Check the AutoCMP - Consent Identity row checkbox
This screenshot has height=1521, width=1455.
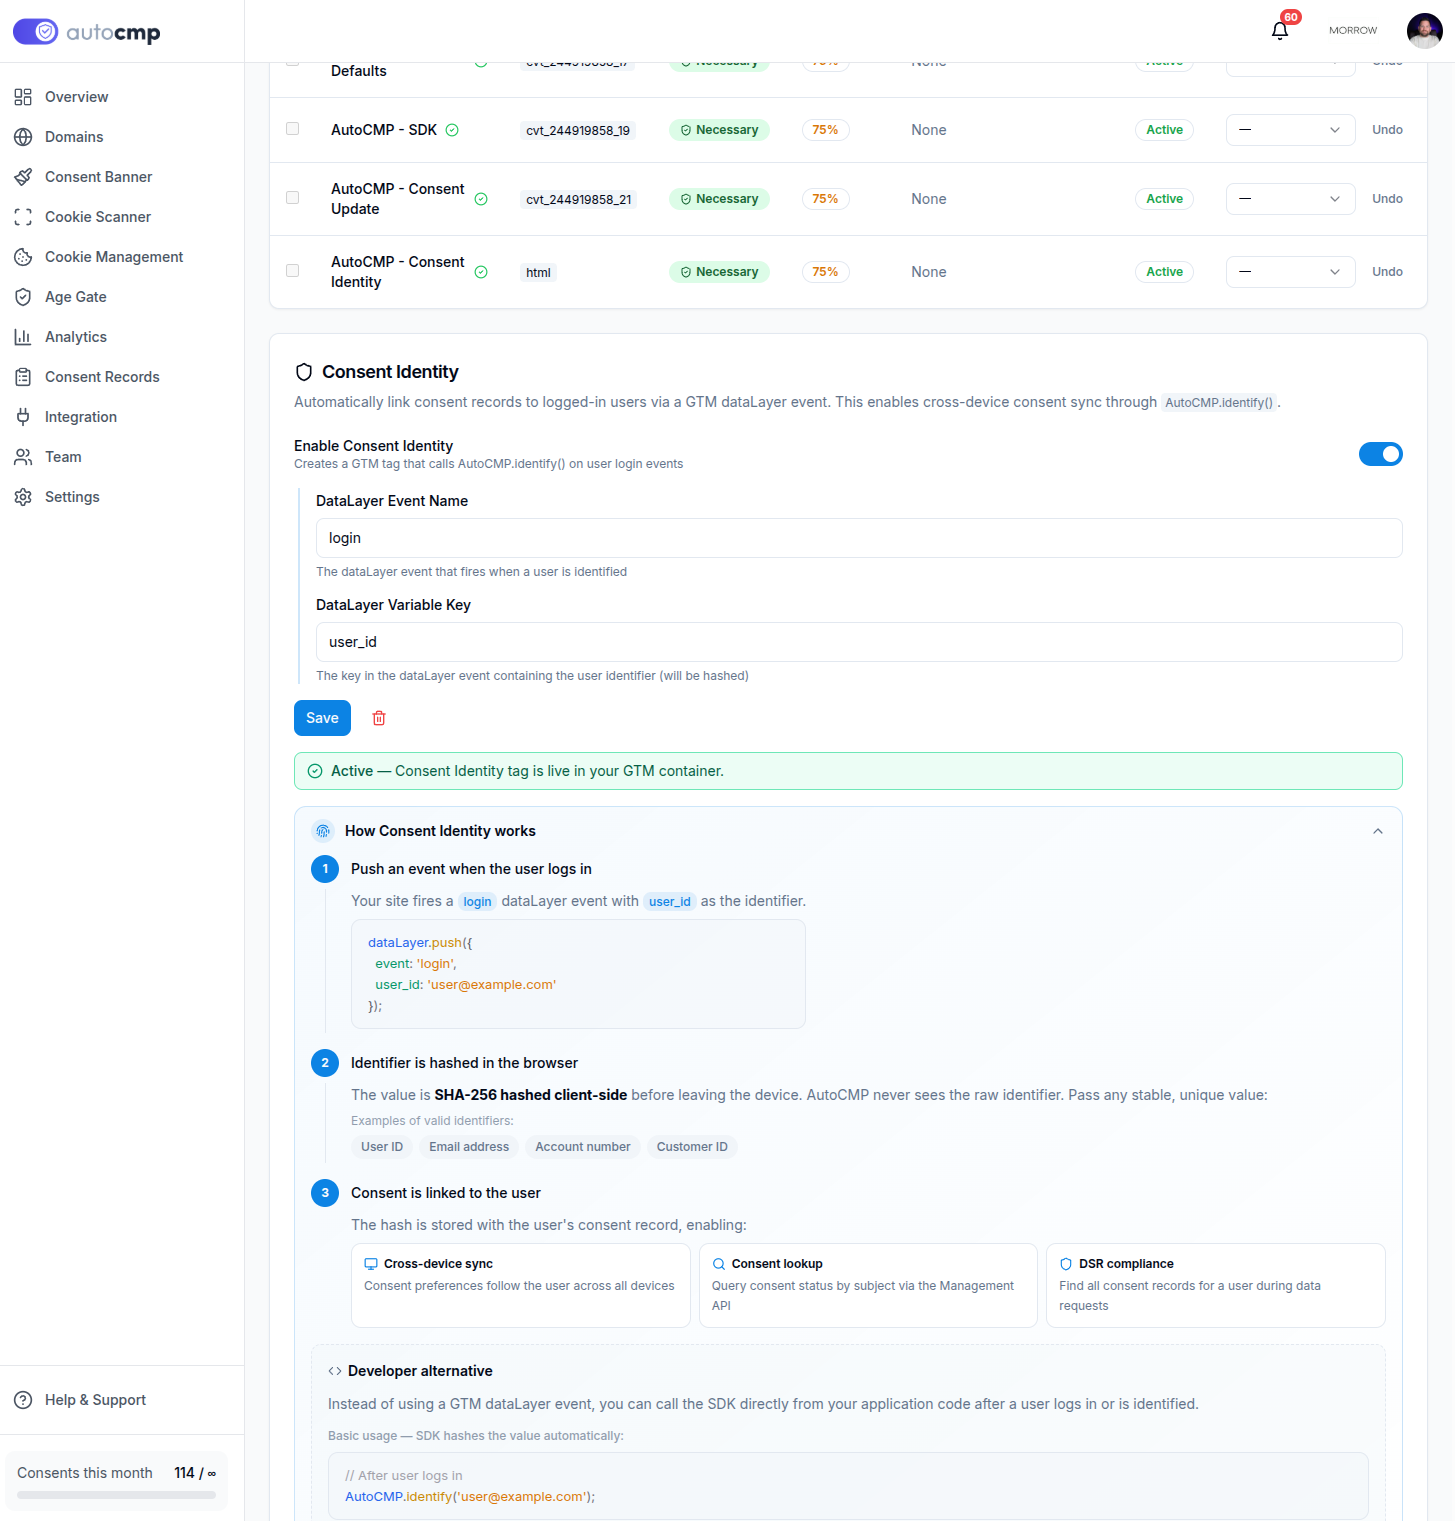tap(293, 271)
